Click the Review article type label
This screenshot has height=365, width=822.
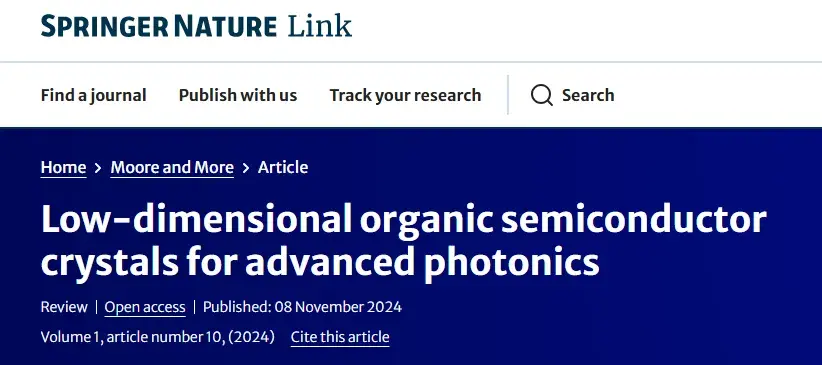(64, 307)
